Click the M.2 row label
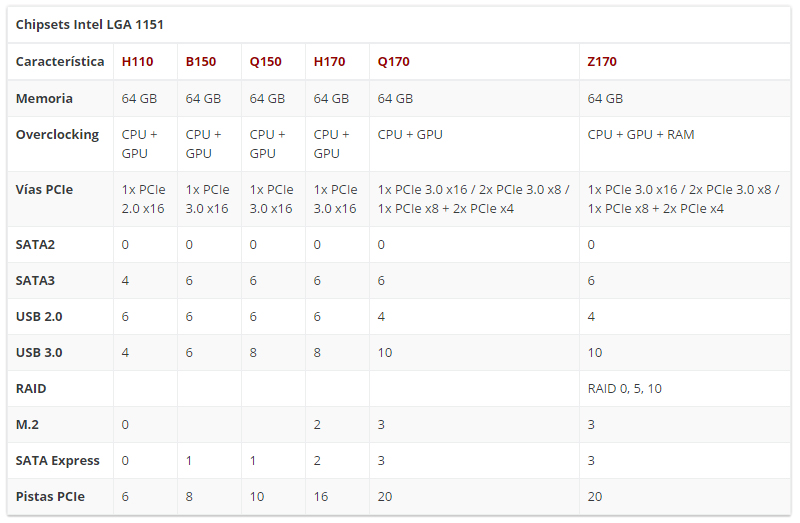The height and width of the screenshot is (523, 800). [27, 425]
